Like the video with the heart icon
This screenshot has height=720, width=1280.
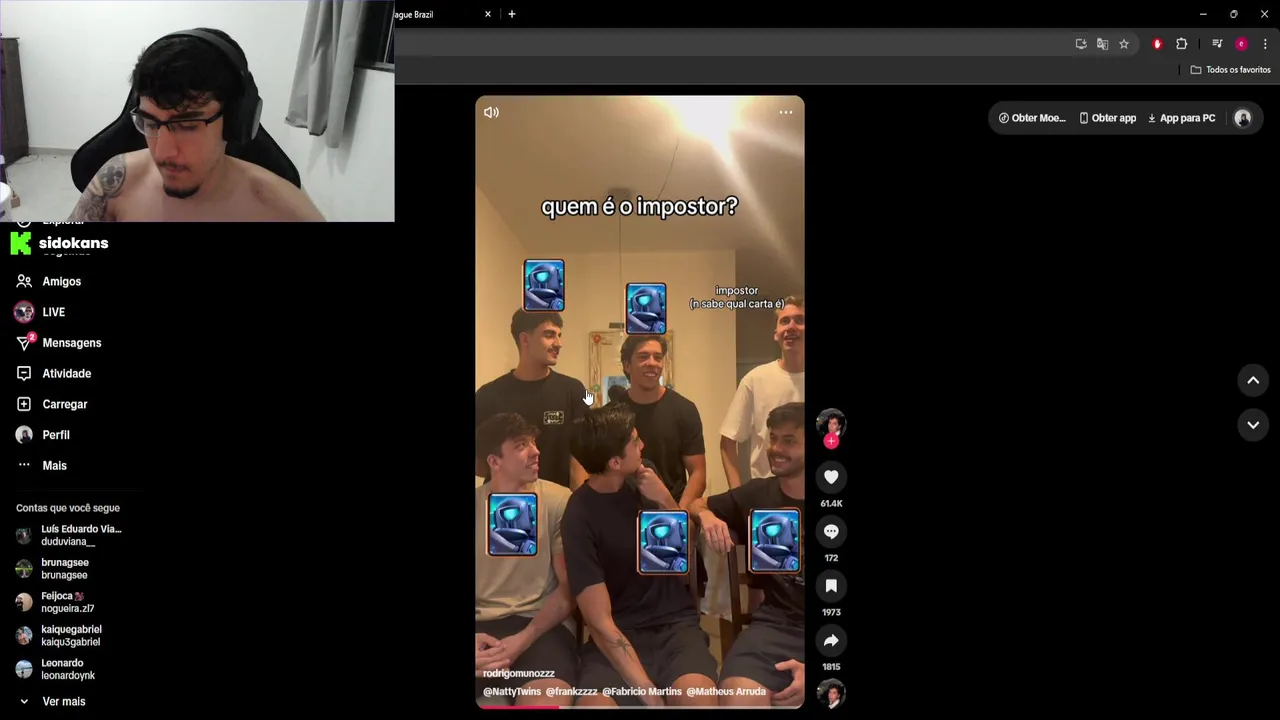point(831,477)
